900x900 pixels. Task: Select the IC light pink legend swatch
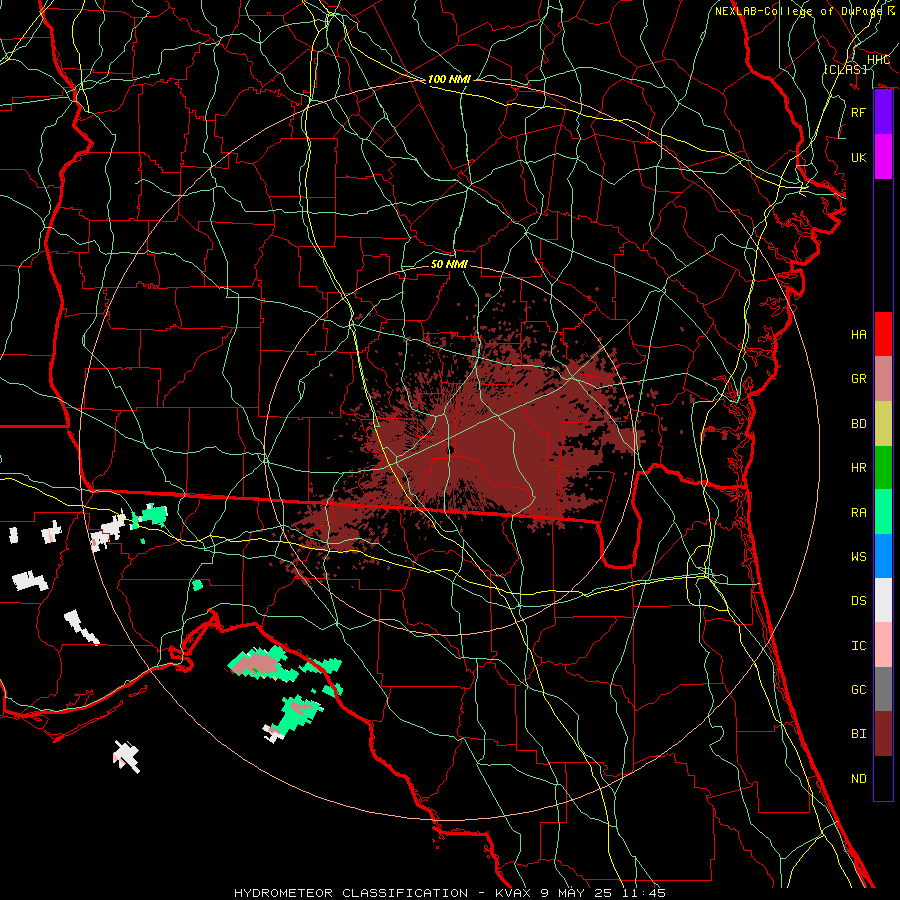tap(883, 645)
